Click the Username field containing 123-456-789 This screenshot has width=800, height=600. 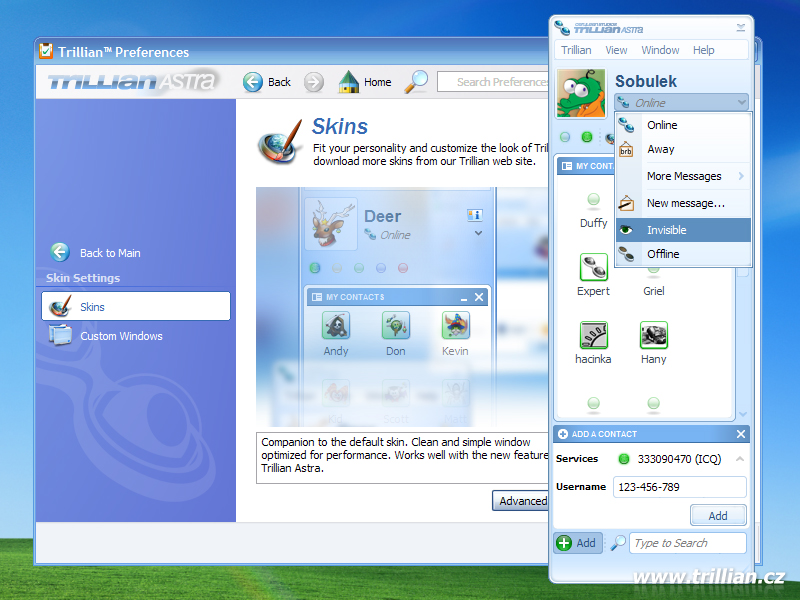pos(680,487)
